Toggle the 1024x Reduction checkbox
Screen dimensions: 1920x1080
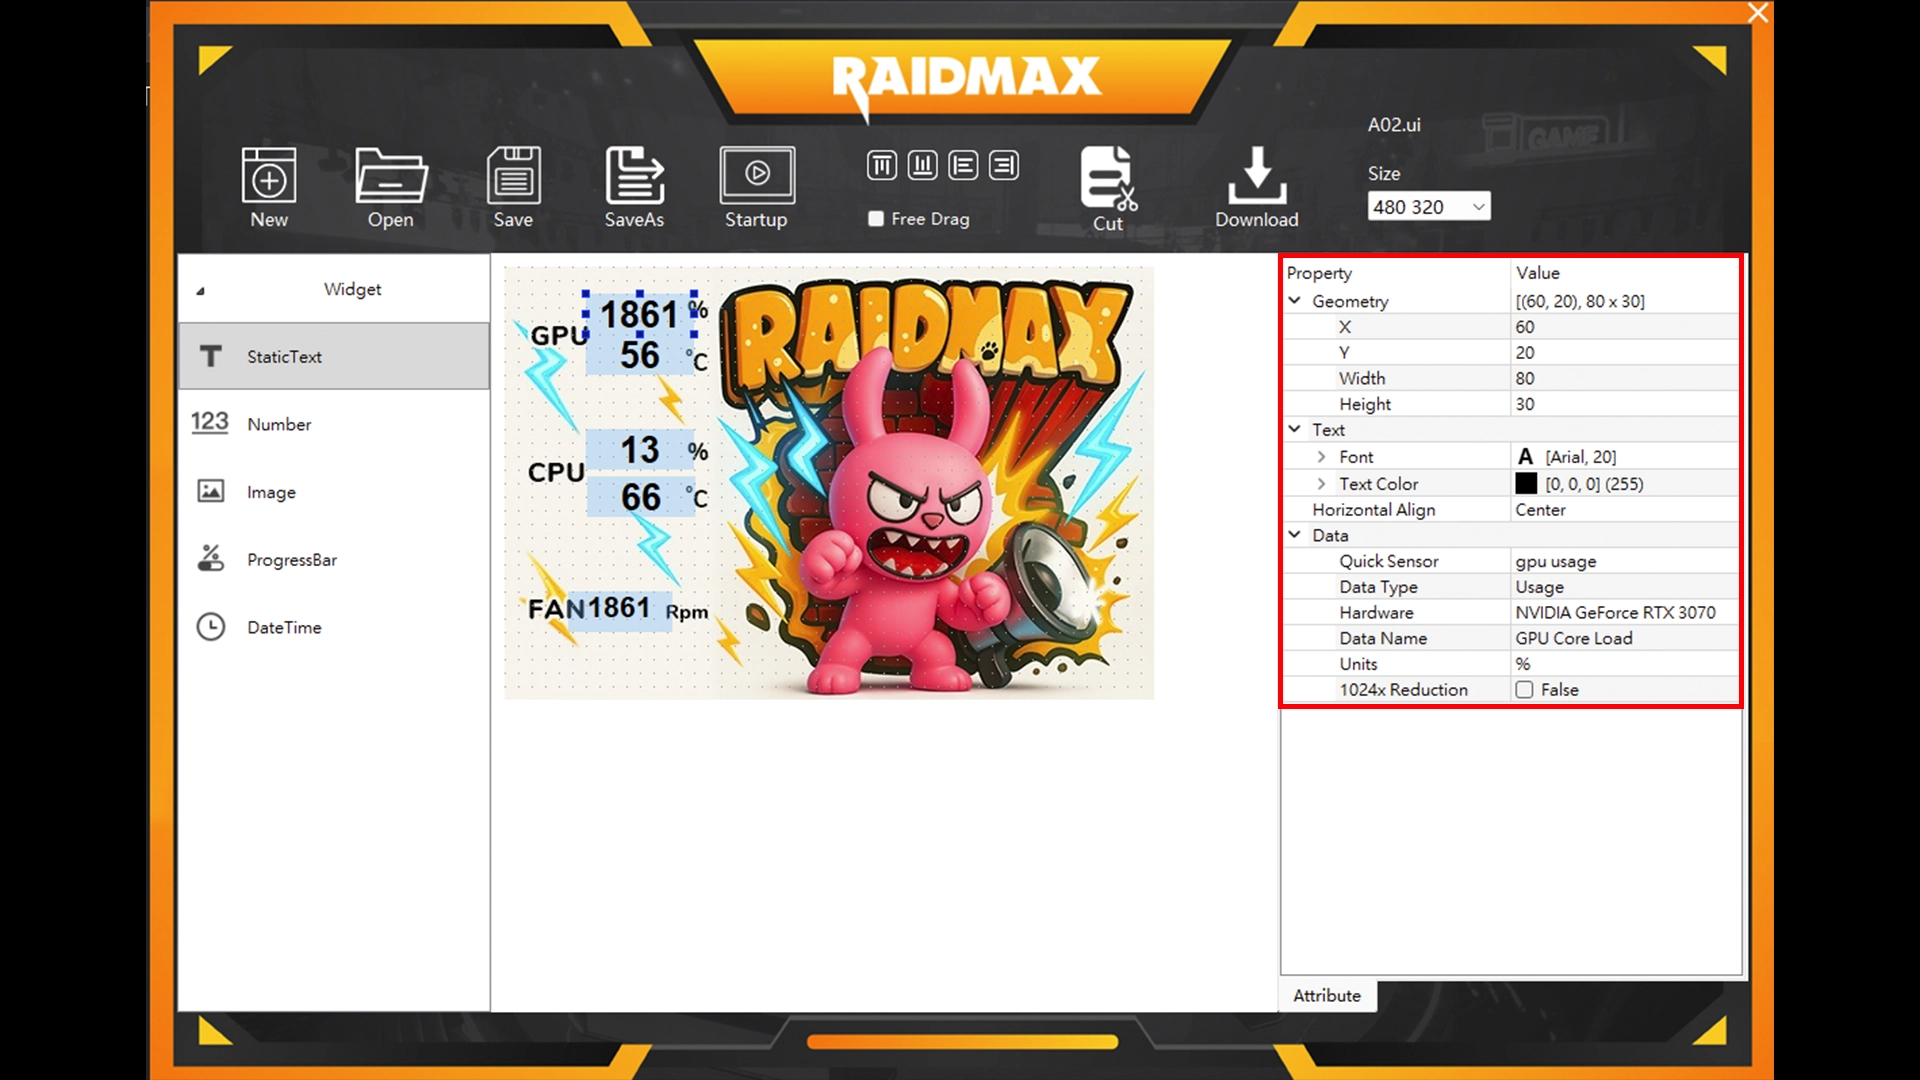[1524, 690]
